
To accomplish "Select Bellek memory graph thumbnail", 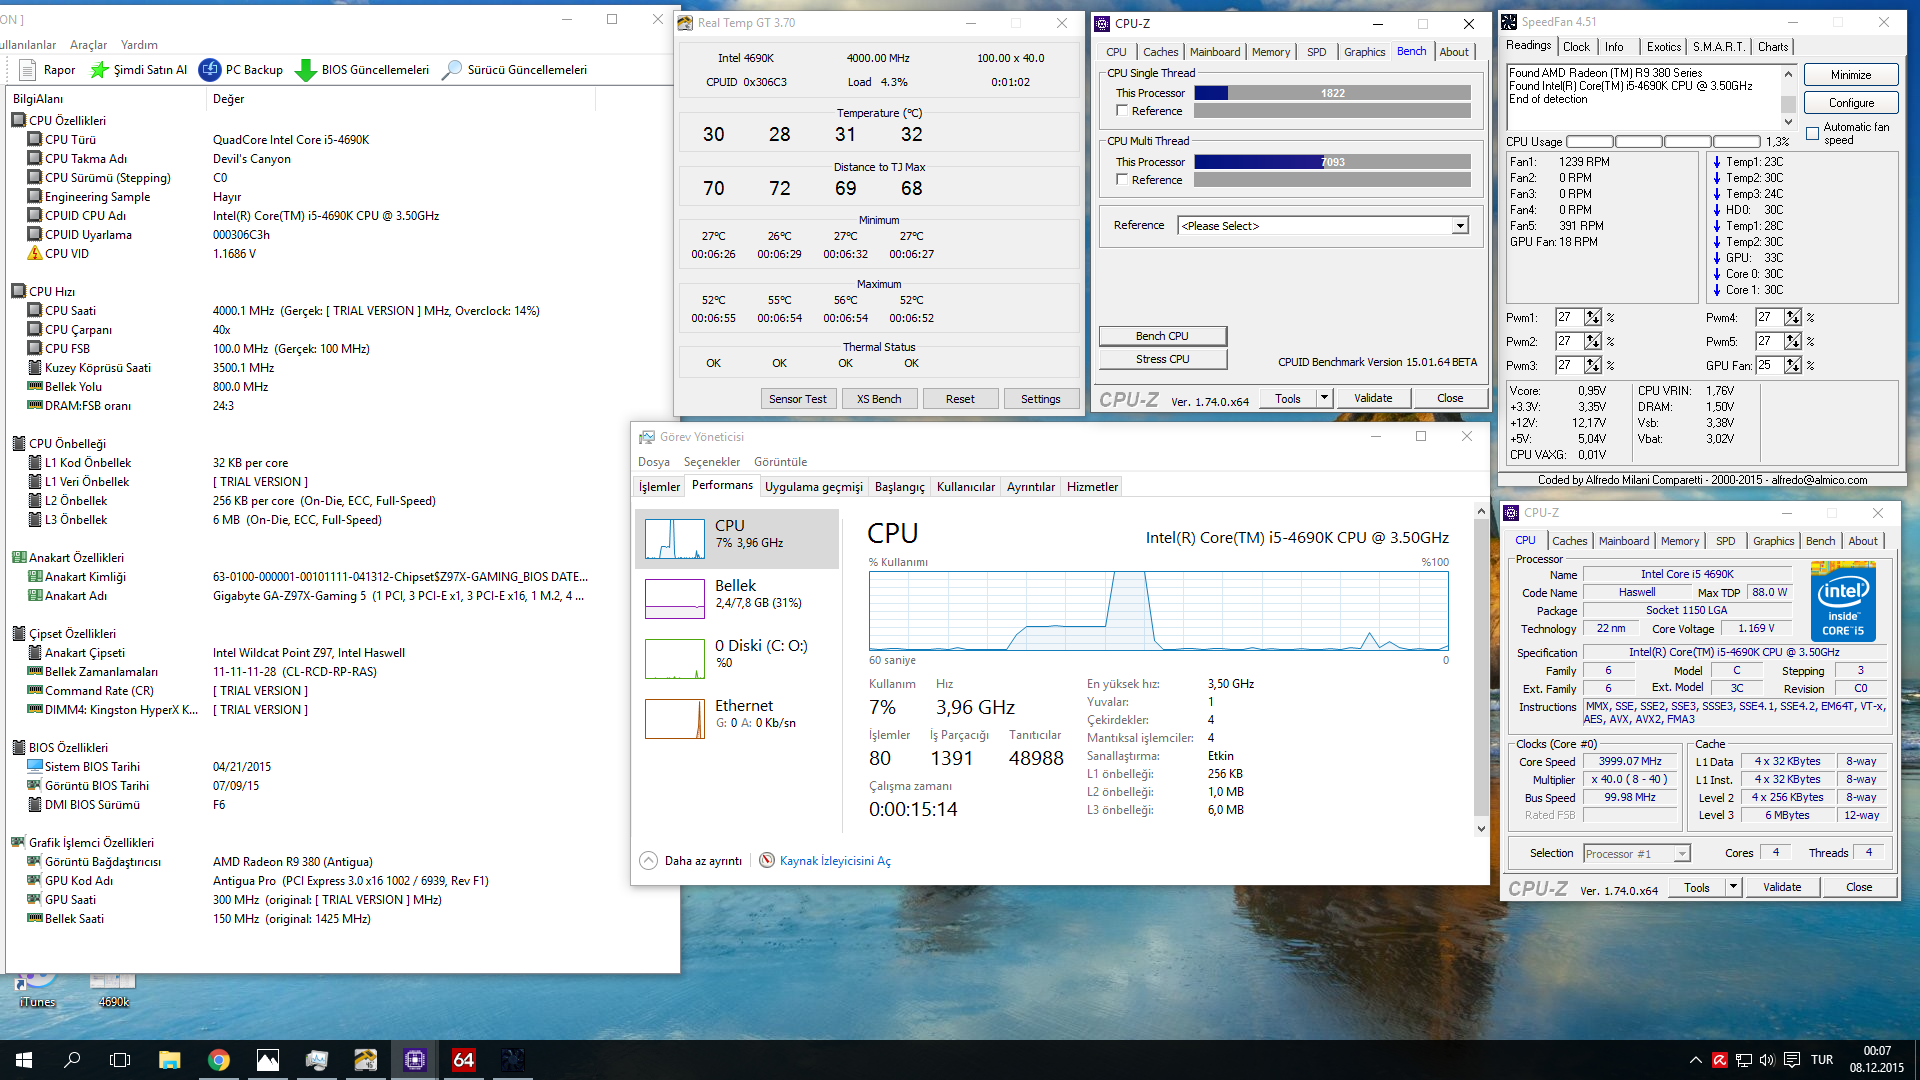I will point(675,599).
